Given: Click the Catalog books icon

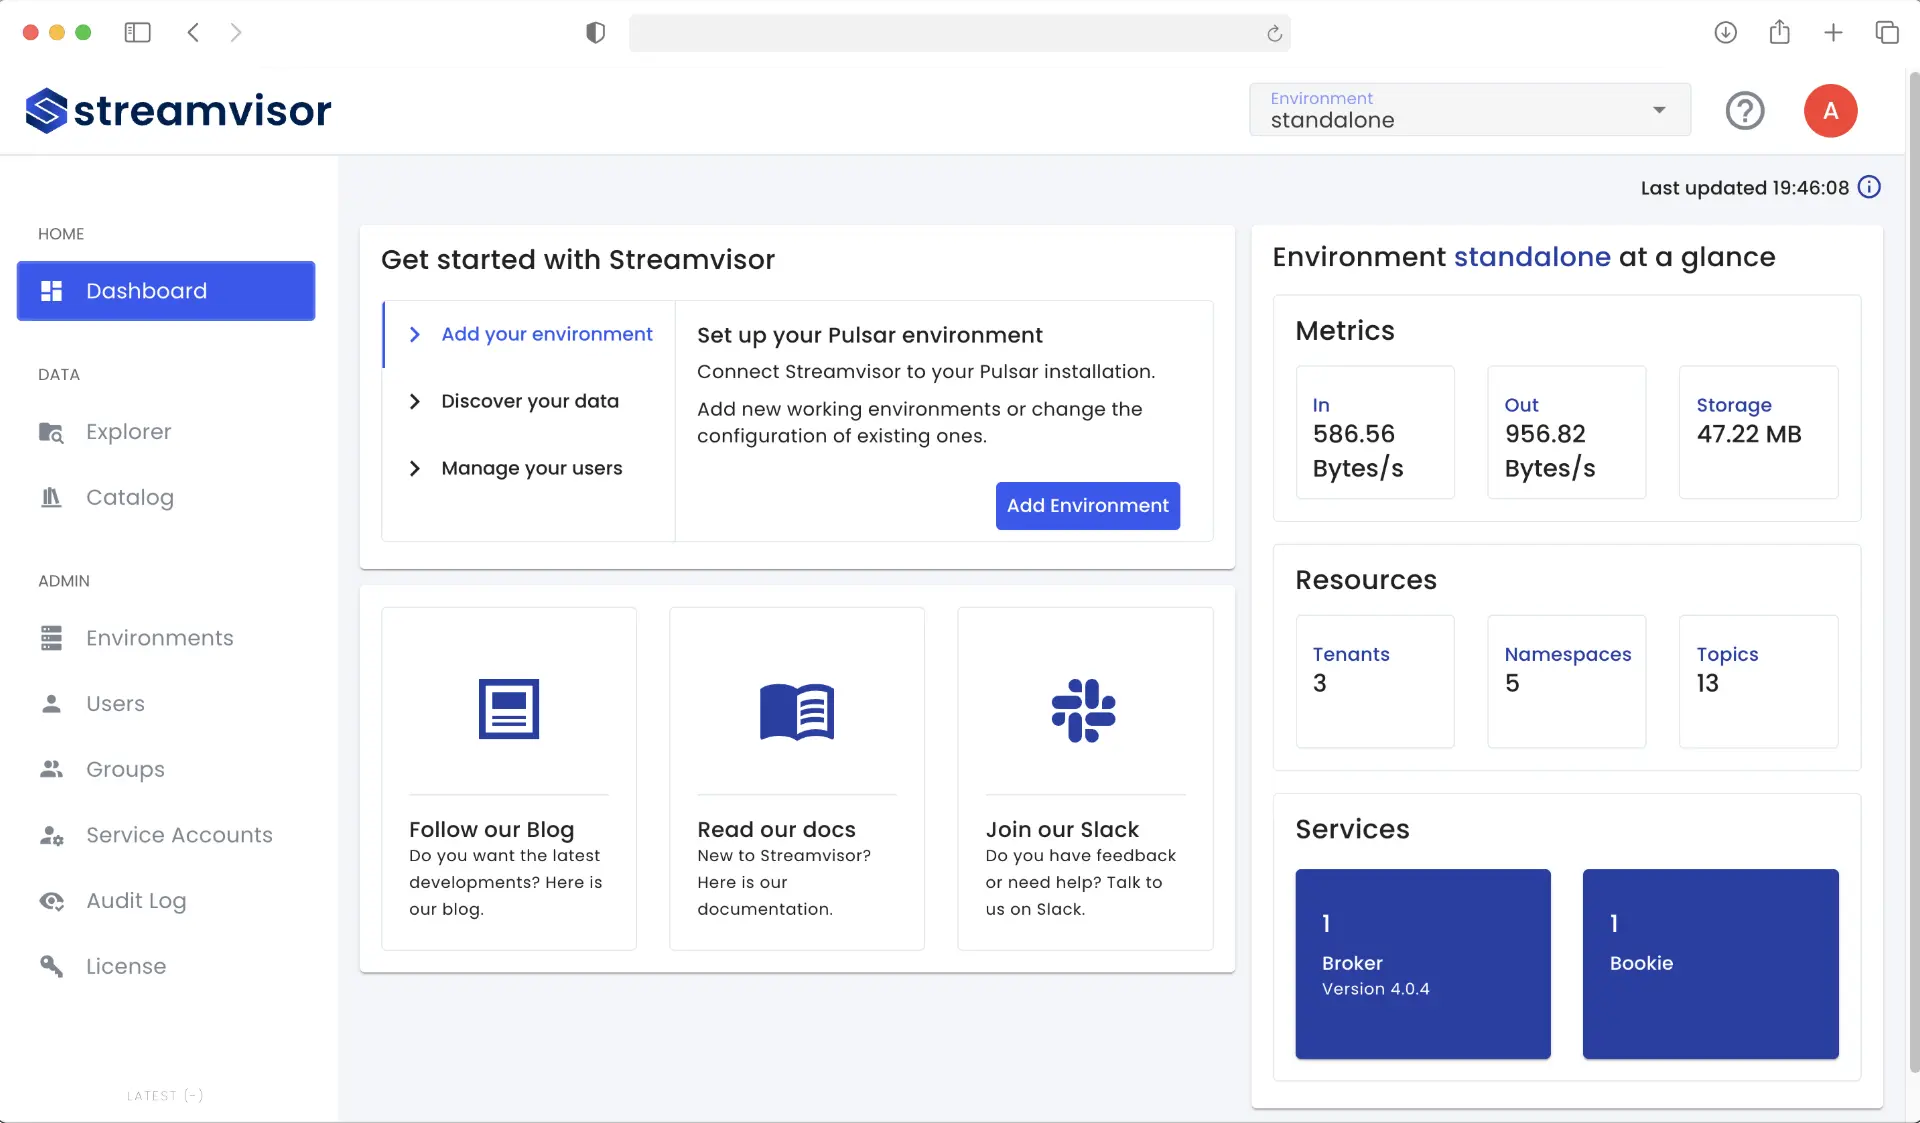Looking at the screenshot, I should pyautogui.click(x=51, y=497).
